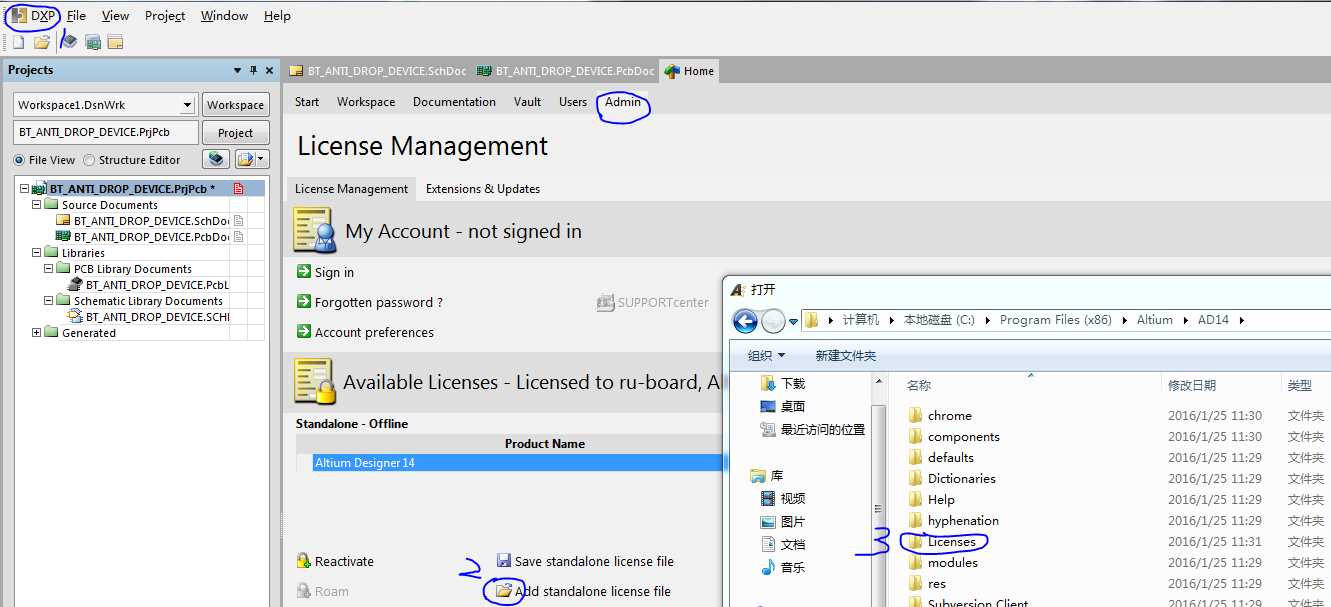This screenshot has width=1331, height=607.
Task: Click the book icon button in Projects panel
Action: (x=215, y=159)
